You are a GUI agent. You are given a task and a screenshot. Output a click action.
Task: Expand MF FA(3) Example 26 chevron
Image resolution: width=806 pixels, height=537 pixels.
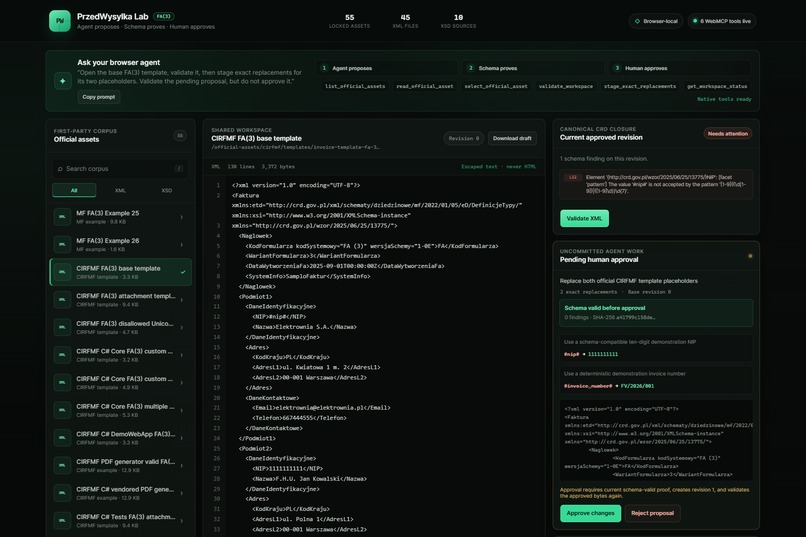point(181,245)
